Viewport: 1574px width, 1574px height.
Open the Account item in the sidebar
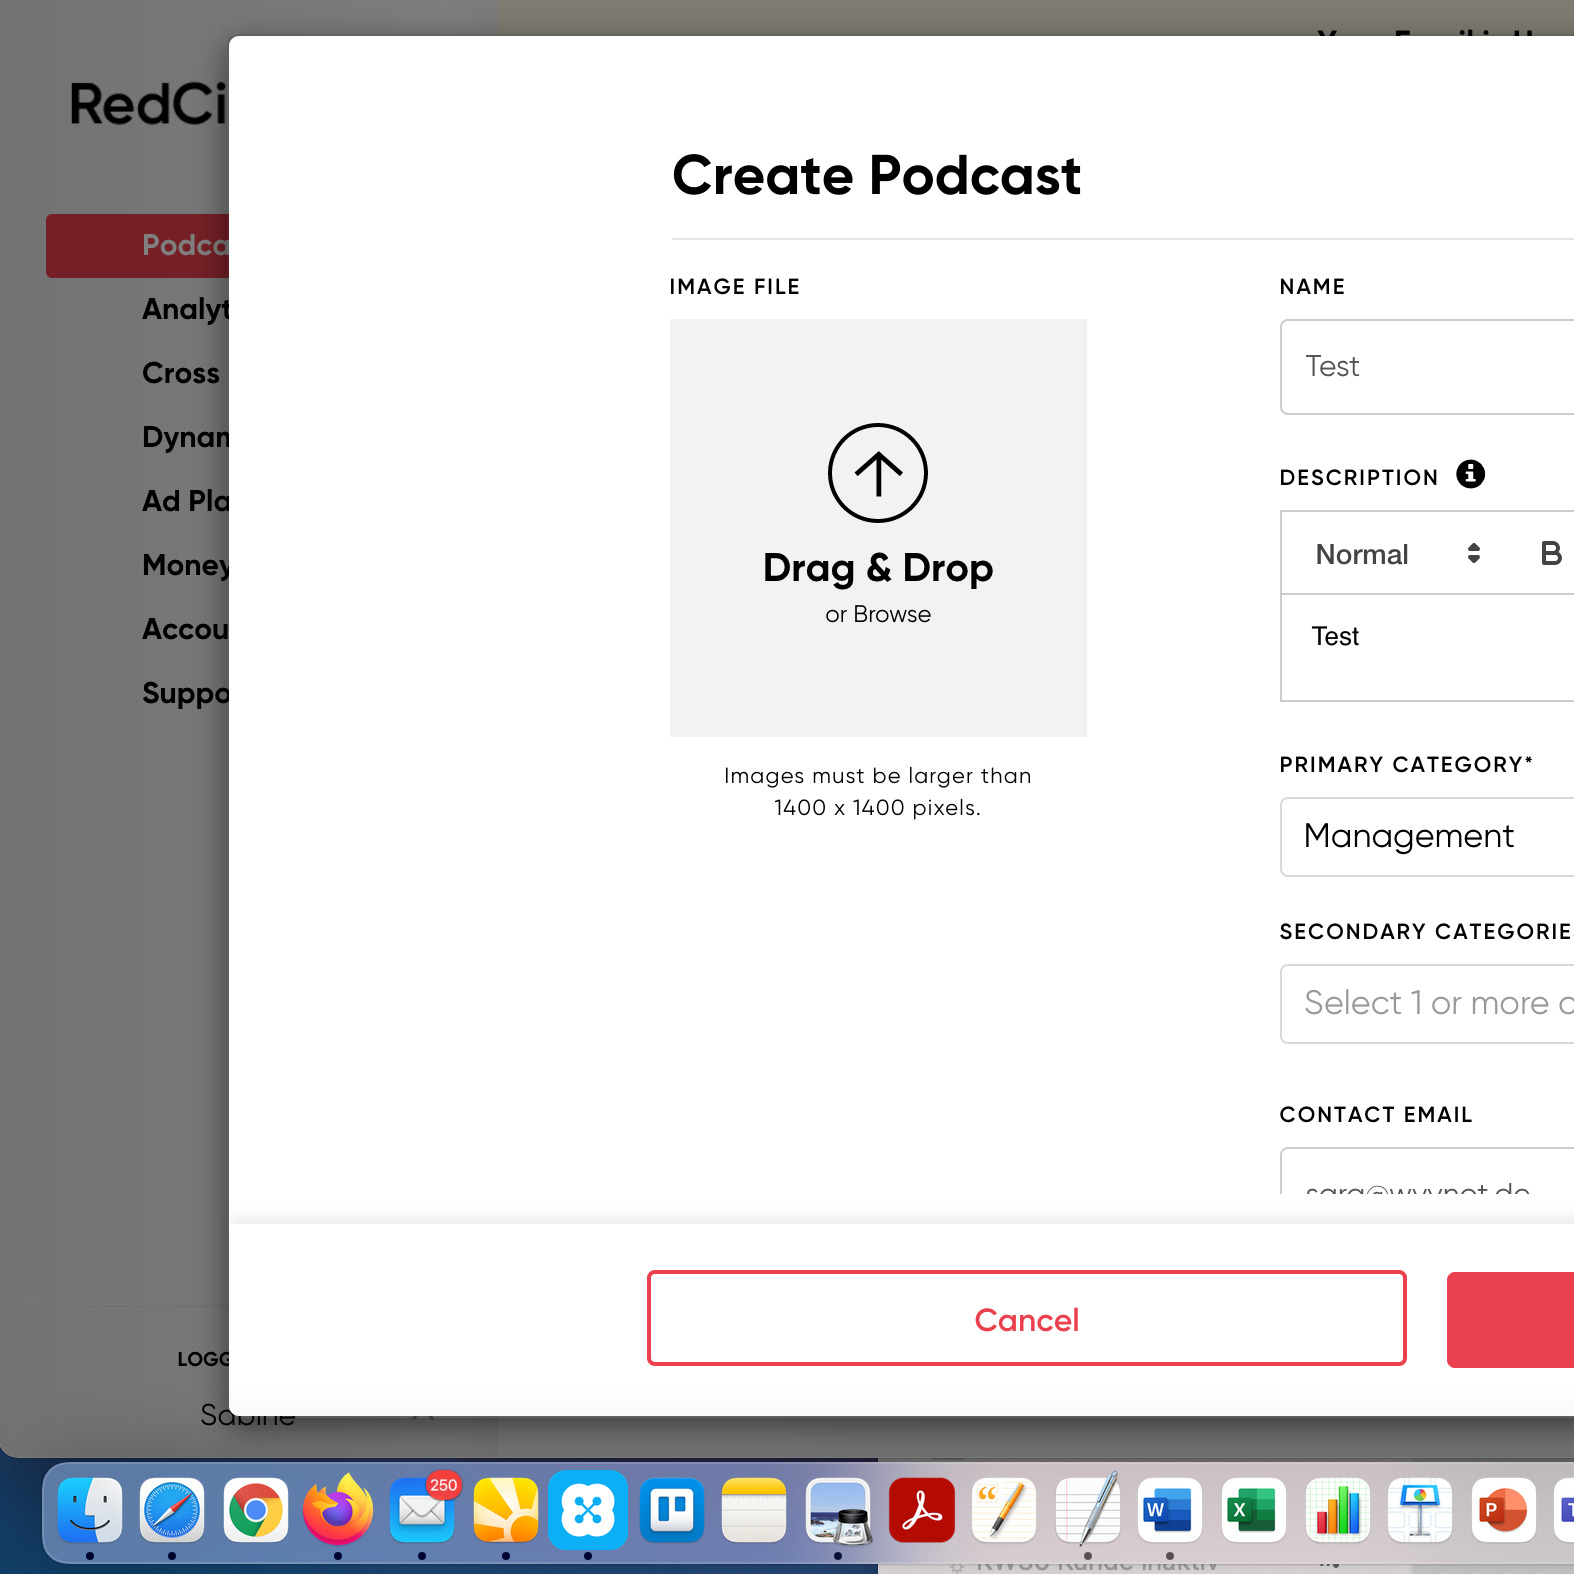186,629
